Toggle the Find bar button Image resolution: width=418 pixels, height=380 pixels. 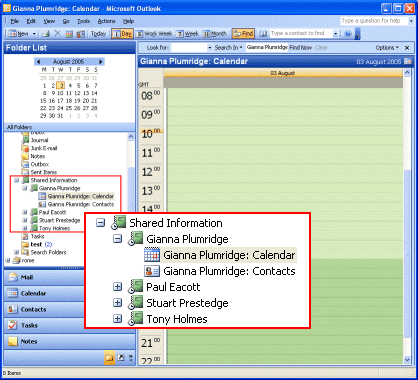(243, 34)
